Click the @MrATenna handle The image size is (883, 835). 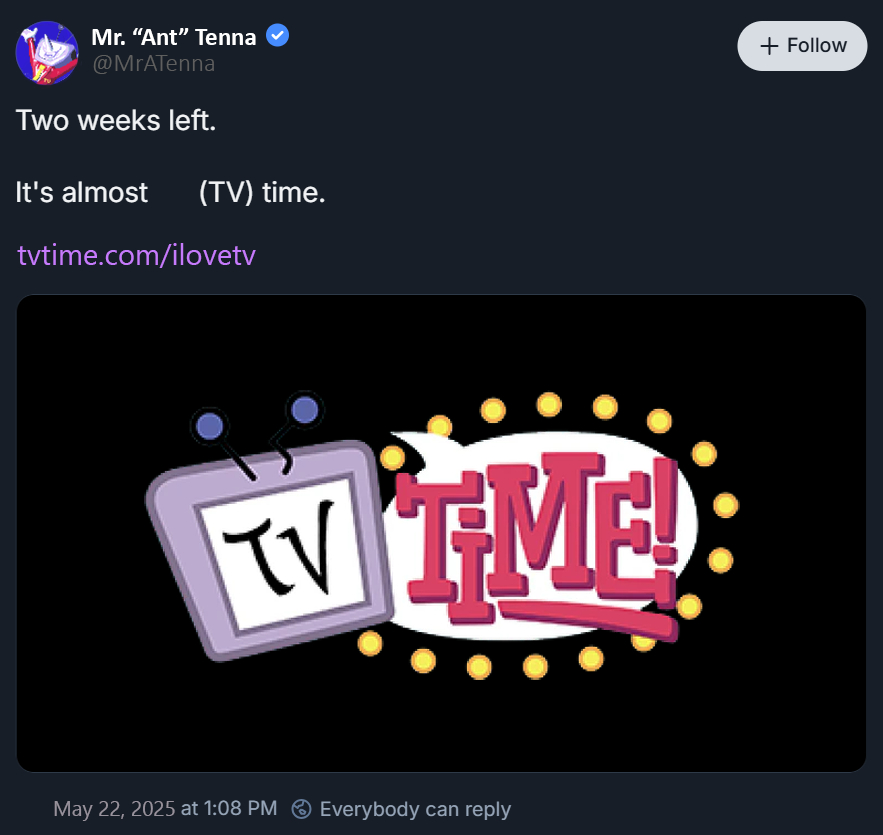(x=153, y=64)
